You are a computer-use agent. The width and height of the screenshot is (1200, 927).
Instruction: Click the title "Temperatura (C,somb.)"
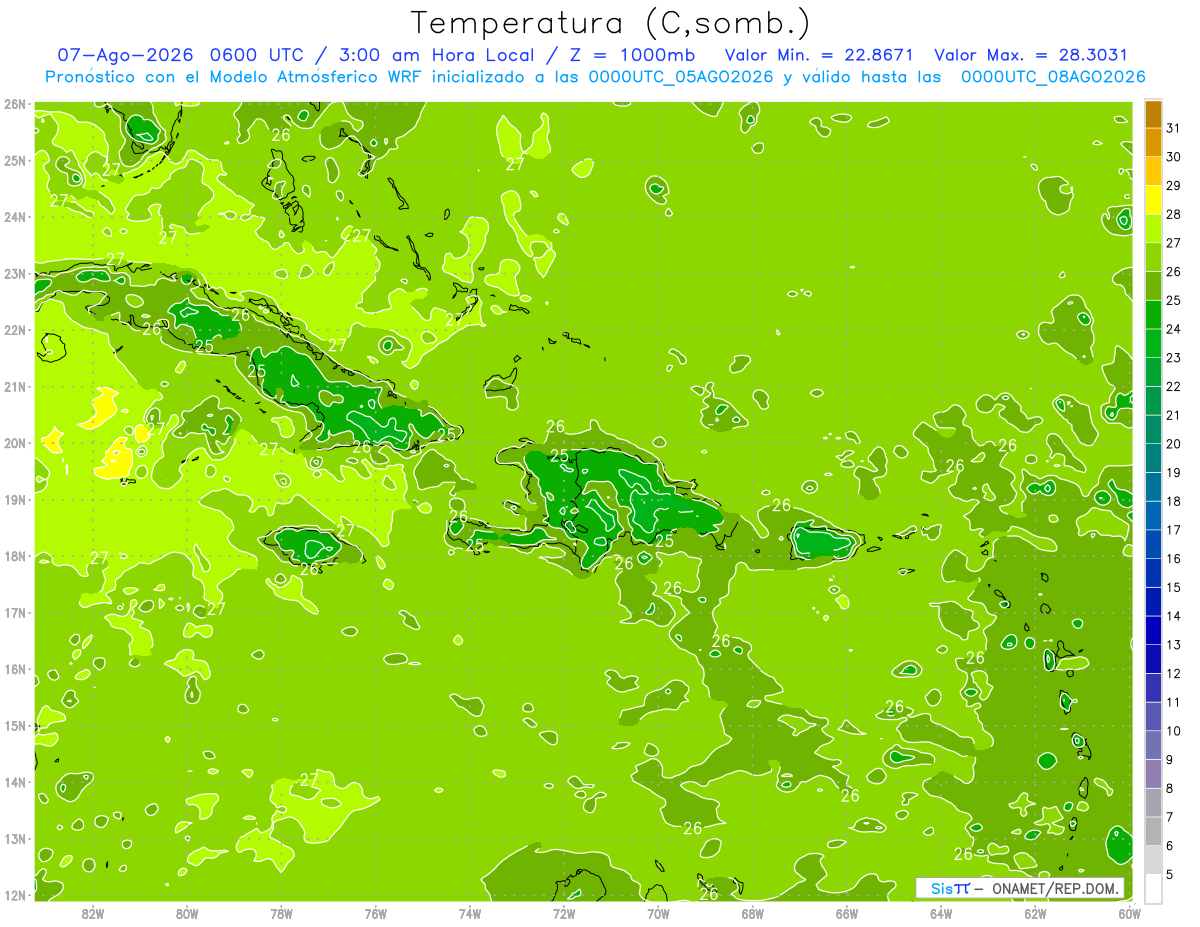(x=611, y=23)
